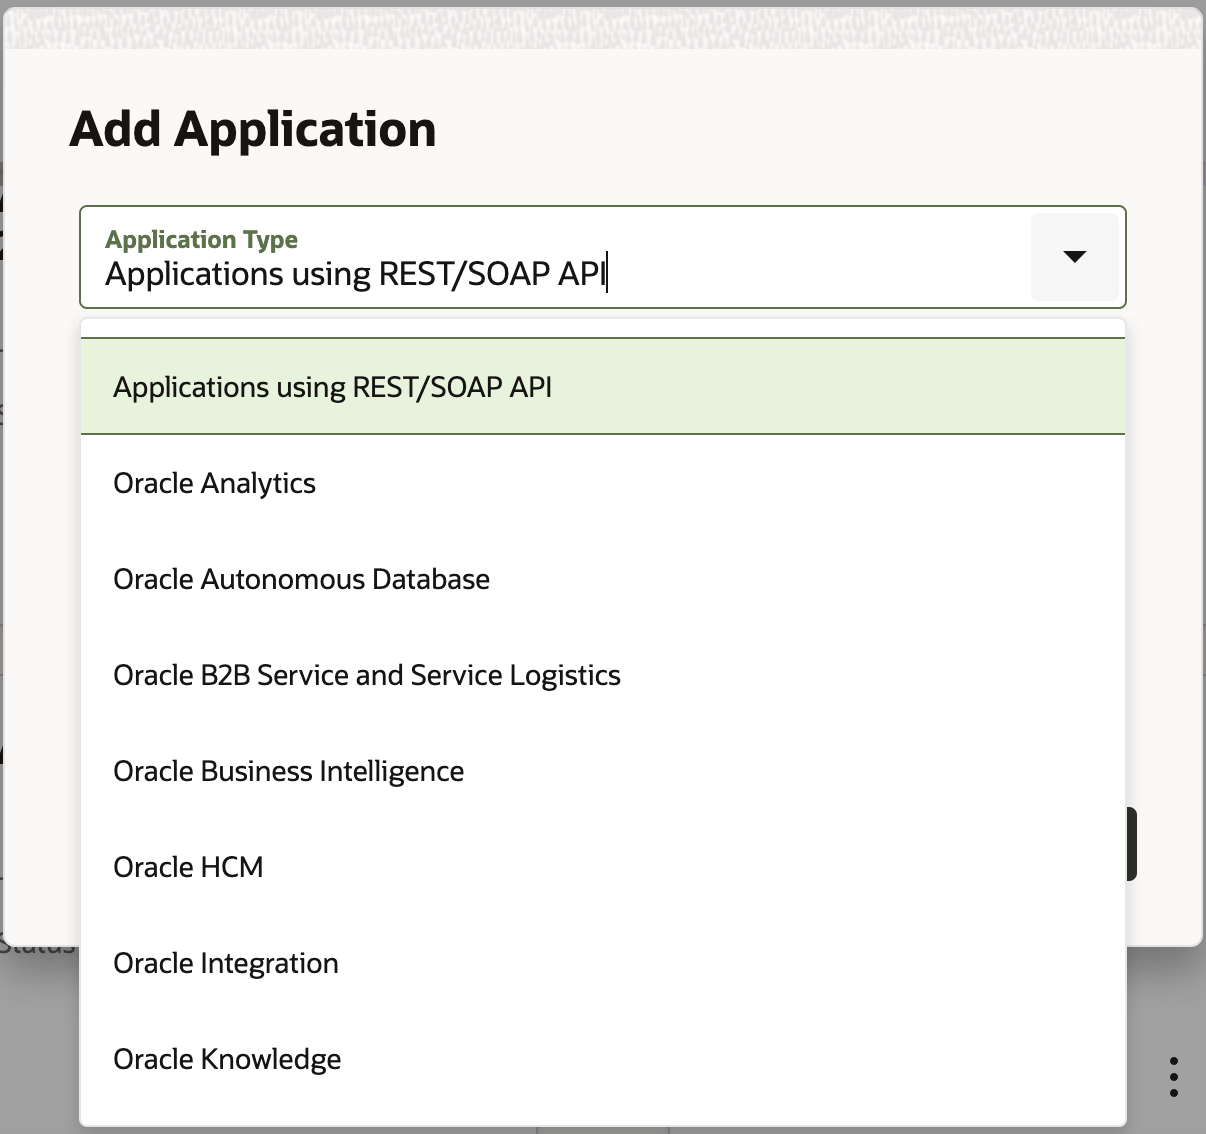Screen dimensions: 1206x1134
Task: Click the green Application Type label
Action: tap(201, 239)
